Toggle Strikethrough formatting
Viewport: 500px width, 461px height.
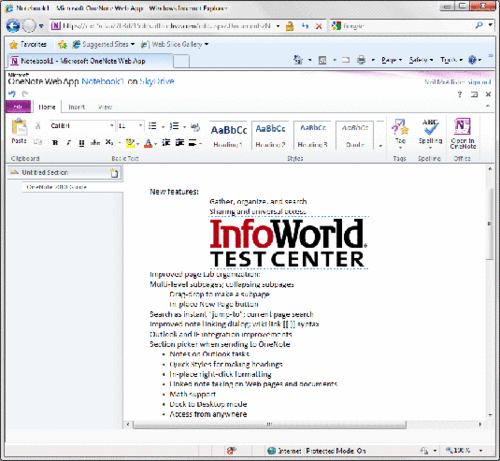point(95,143)
